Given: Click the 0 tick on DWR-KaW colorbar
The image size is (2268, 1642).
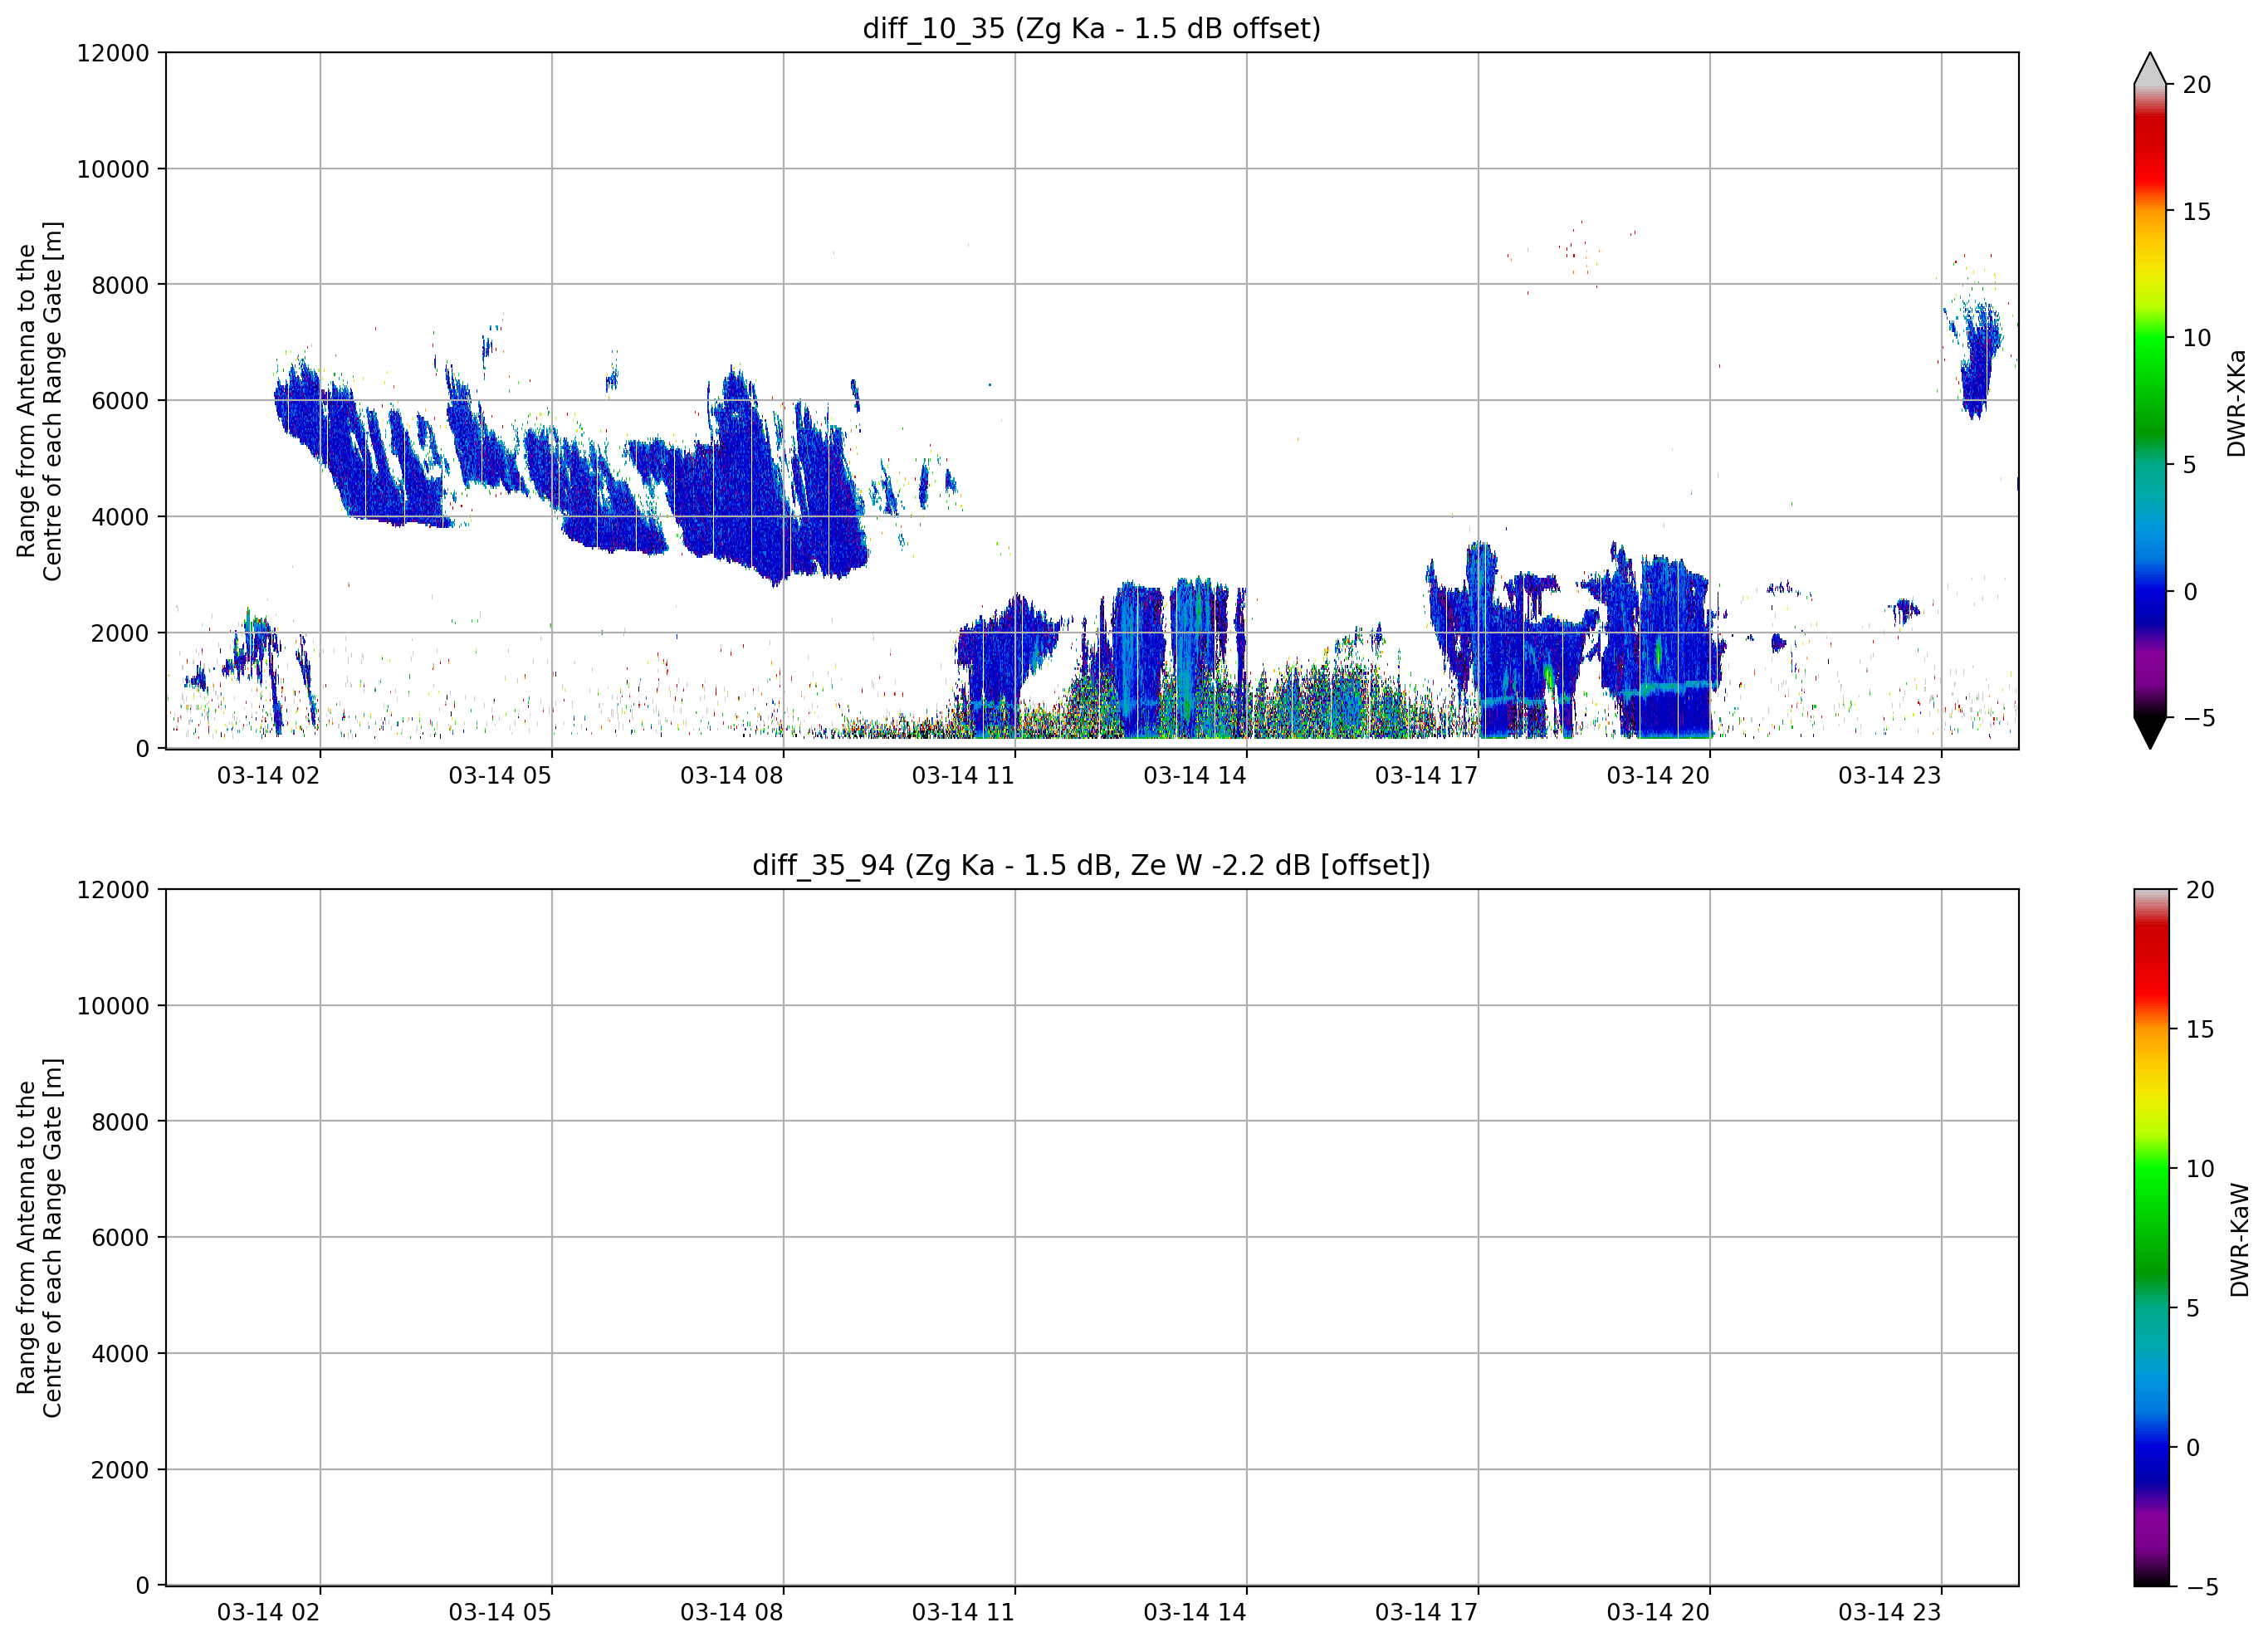Looking at the screenshot, I should coord(2193,1447).
